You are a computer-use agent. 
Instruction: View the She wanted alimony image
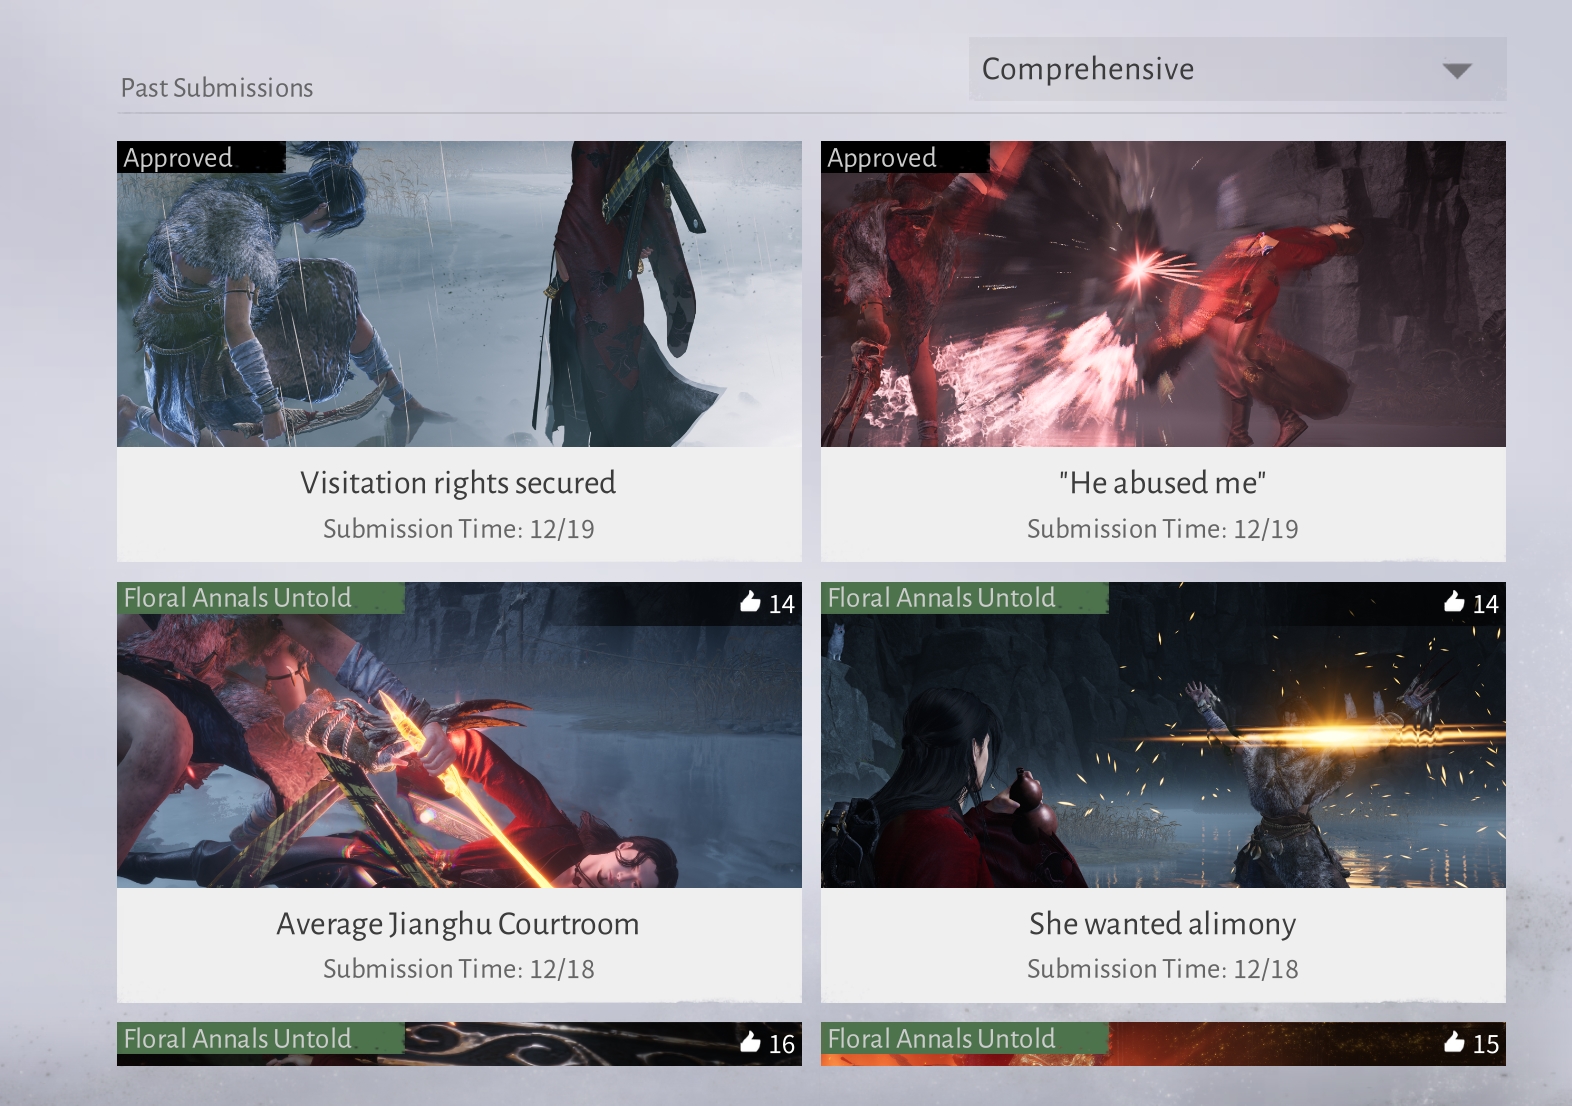click(1163, 735)
